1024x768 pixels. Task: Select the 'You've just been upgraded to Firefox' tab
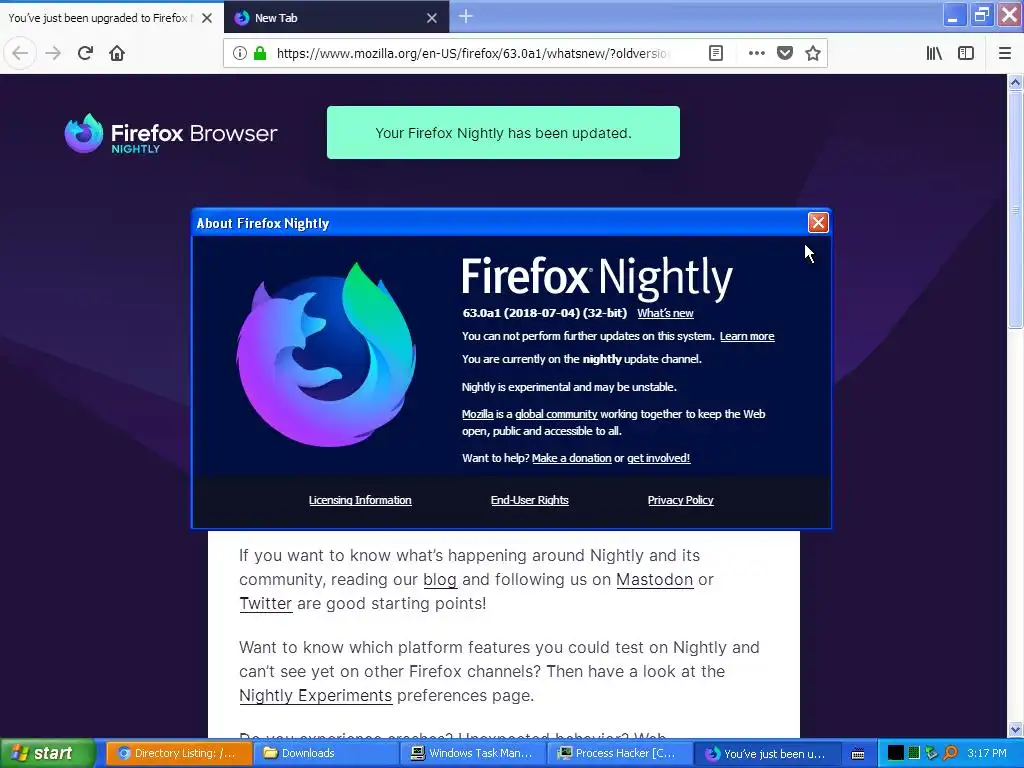click(112, 18)
